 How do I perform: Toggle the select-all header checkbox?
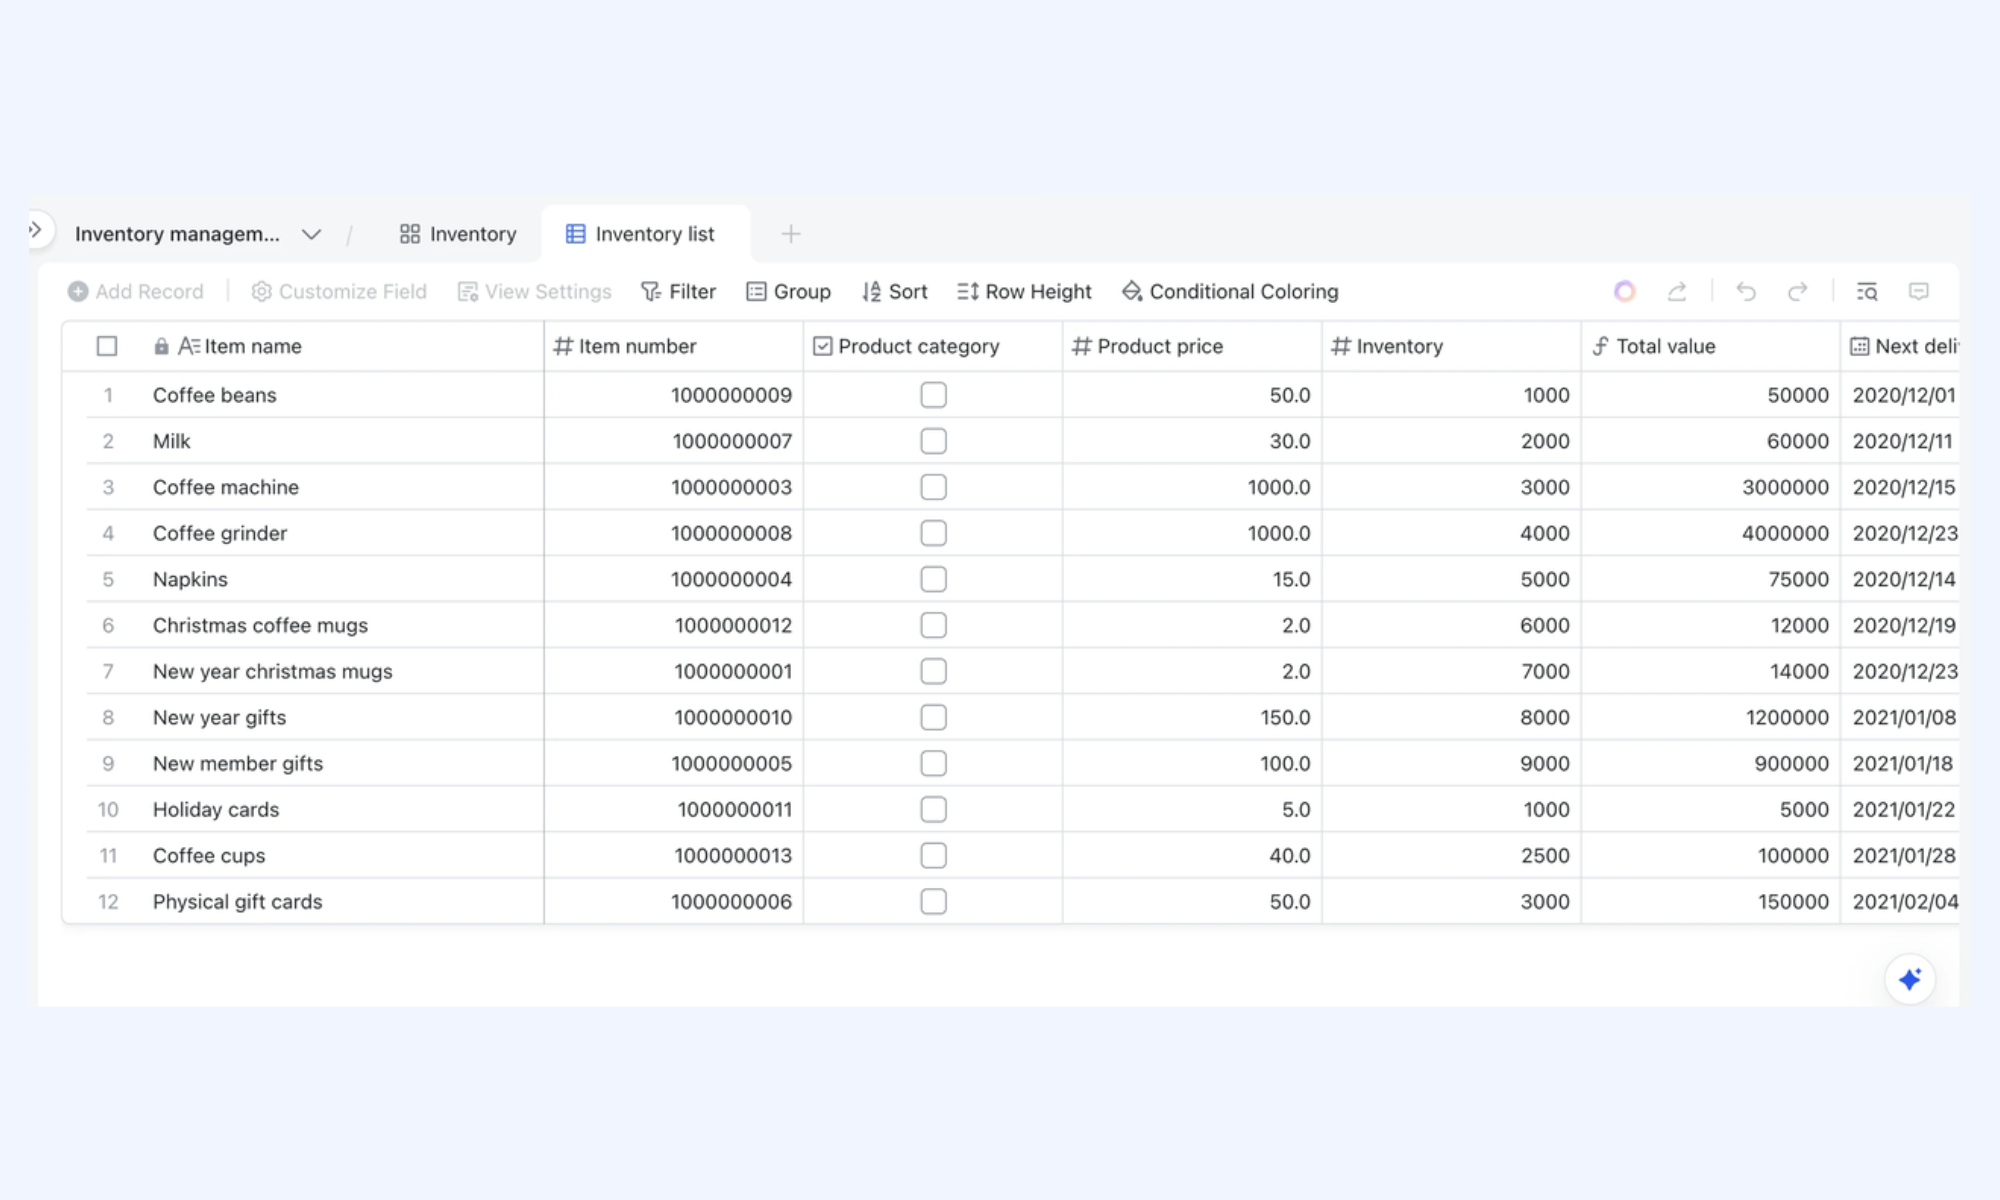coord(107,346)
